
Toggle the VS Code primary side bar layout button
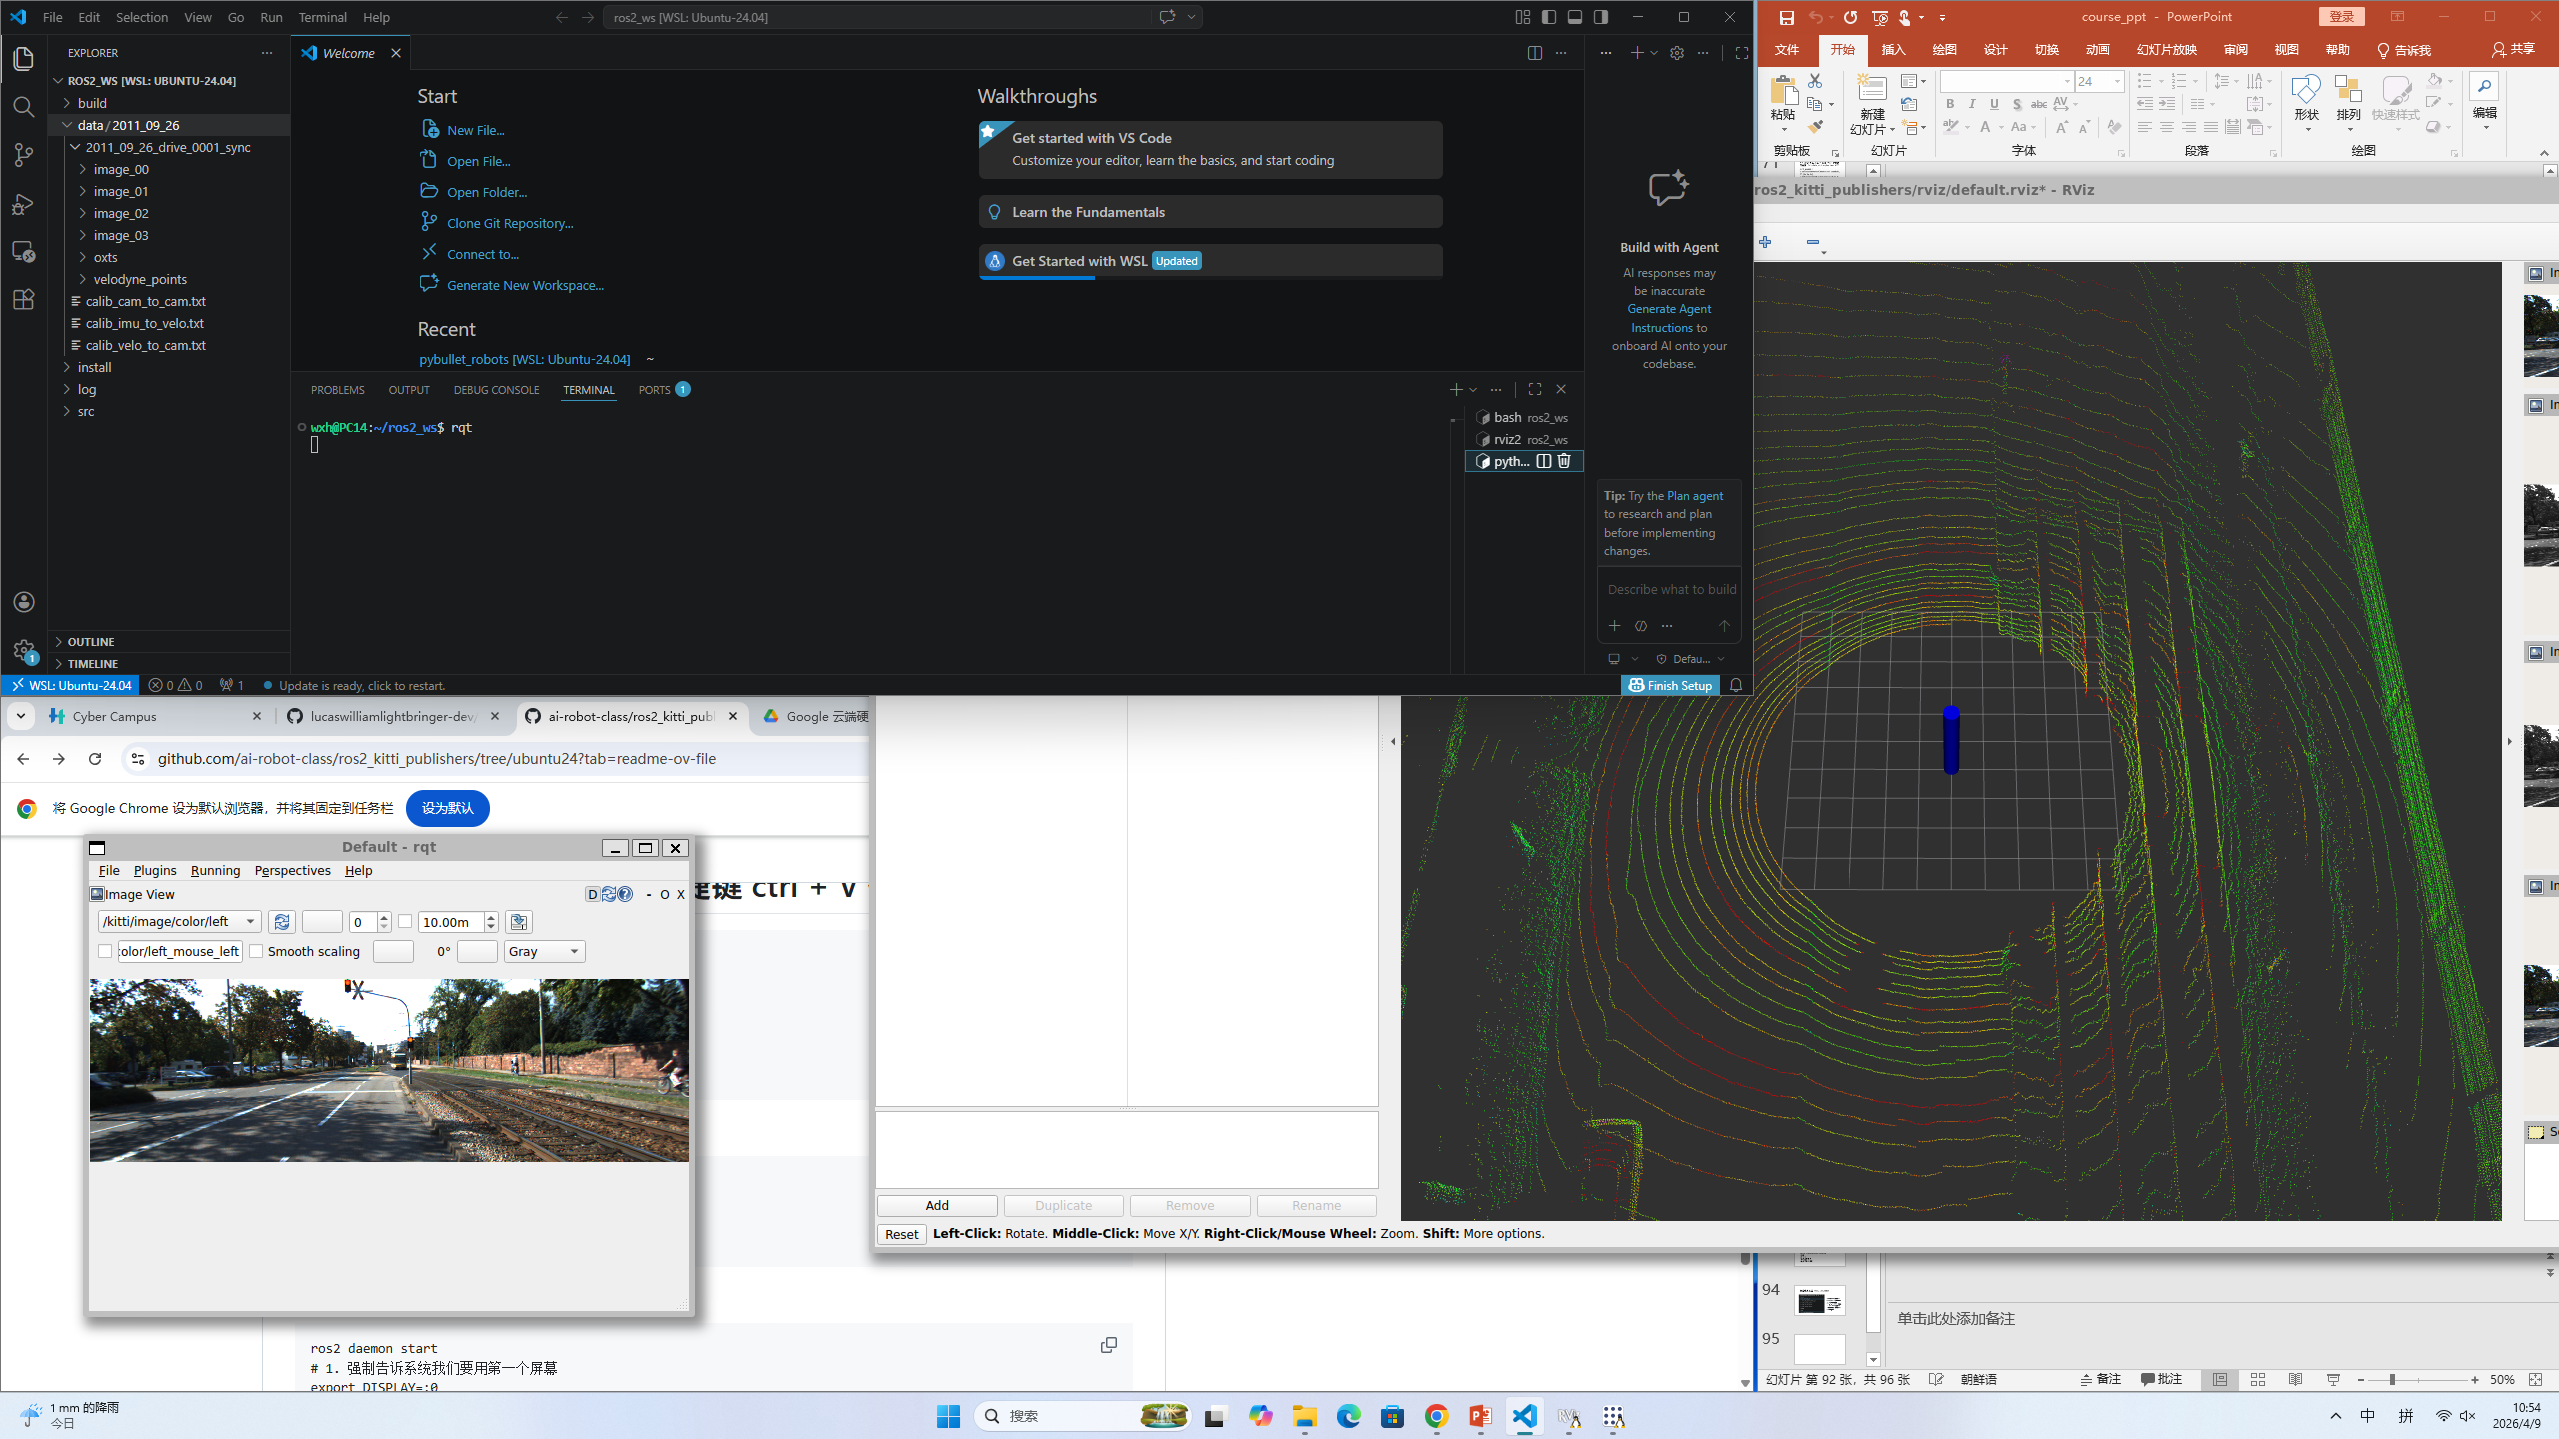pyautogui.click(x=1549, y=17)
